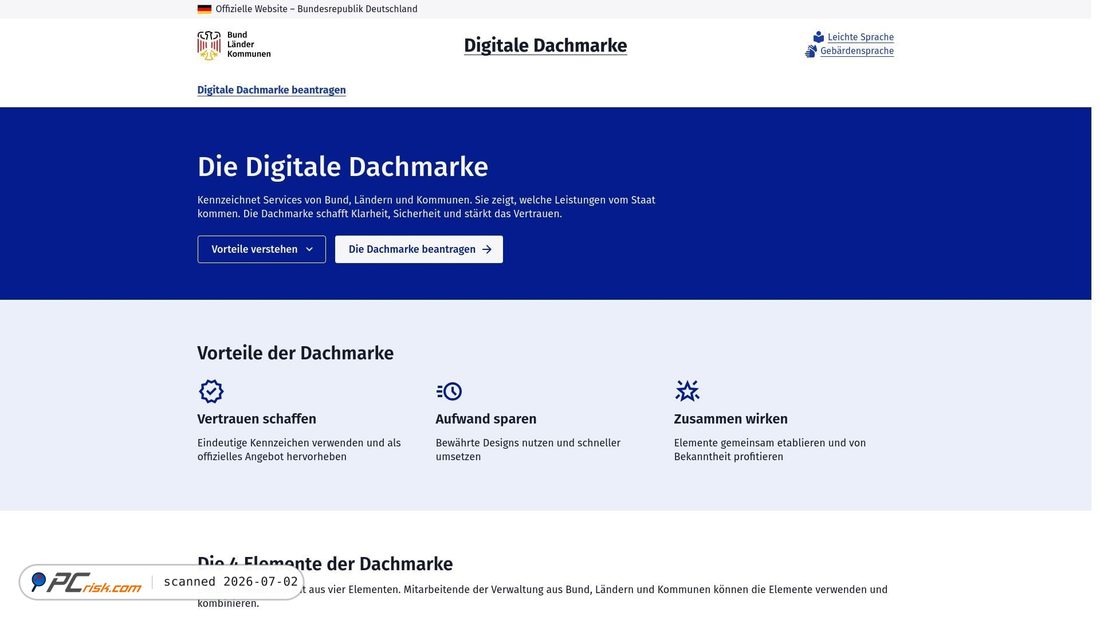The width and height of the screenshot is (1100, 619).
Task: Click the chevron in Vorteile verstehen
Action: (309, 249)
